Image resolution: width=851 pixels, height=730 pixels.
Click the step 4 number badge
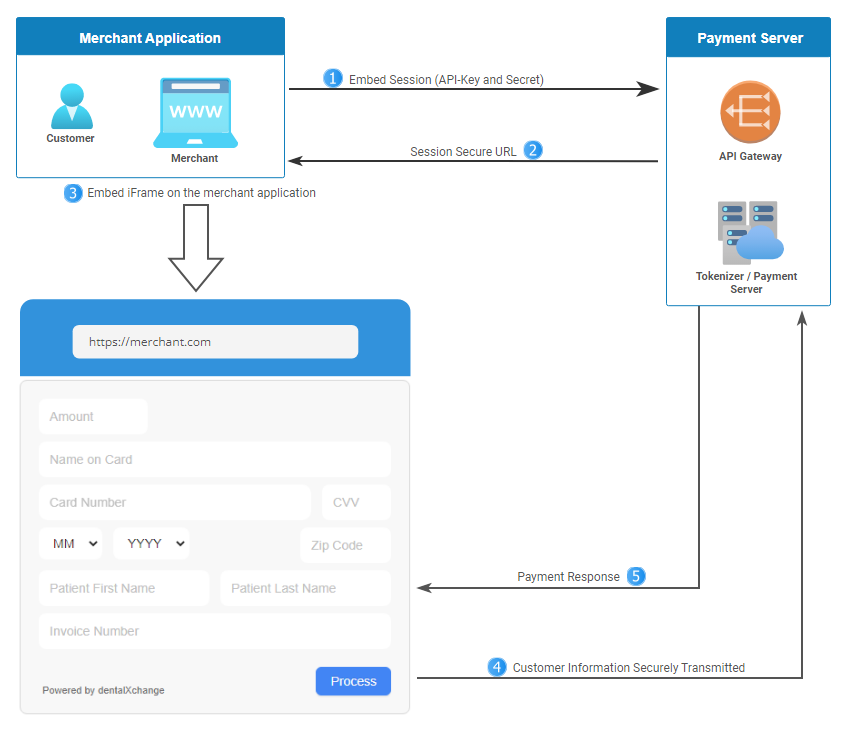(496, 667)
